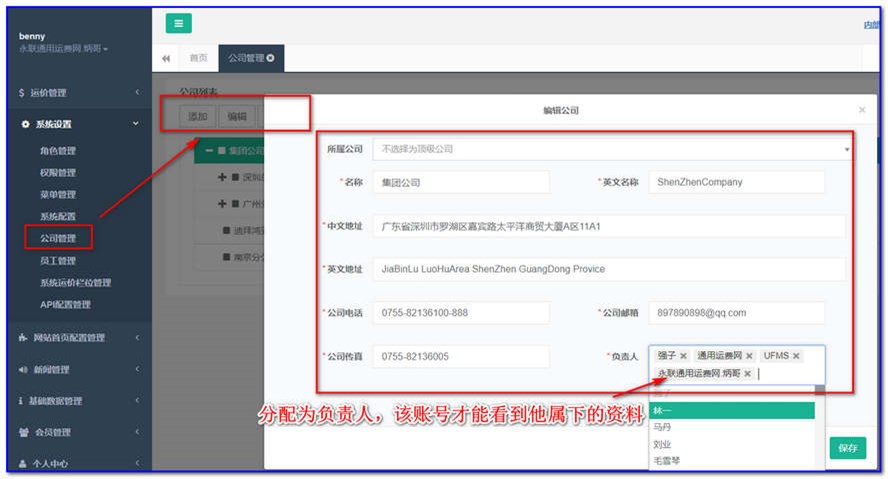Click the 保存 button
The width and height of the screenshot is (888, 479).
click(x=847, y=449)
